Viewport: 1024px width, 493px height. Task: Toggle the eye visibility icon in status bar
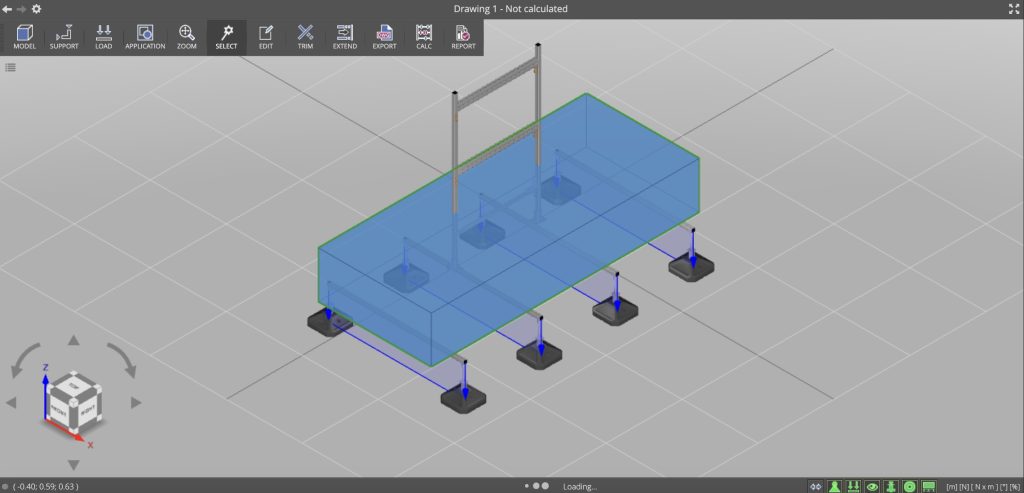[x=872, y=486]
